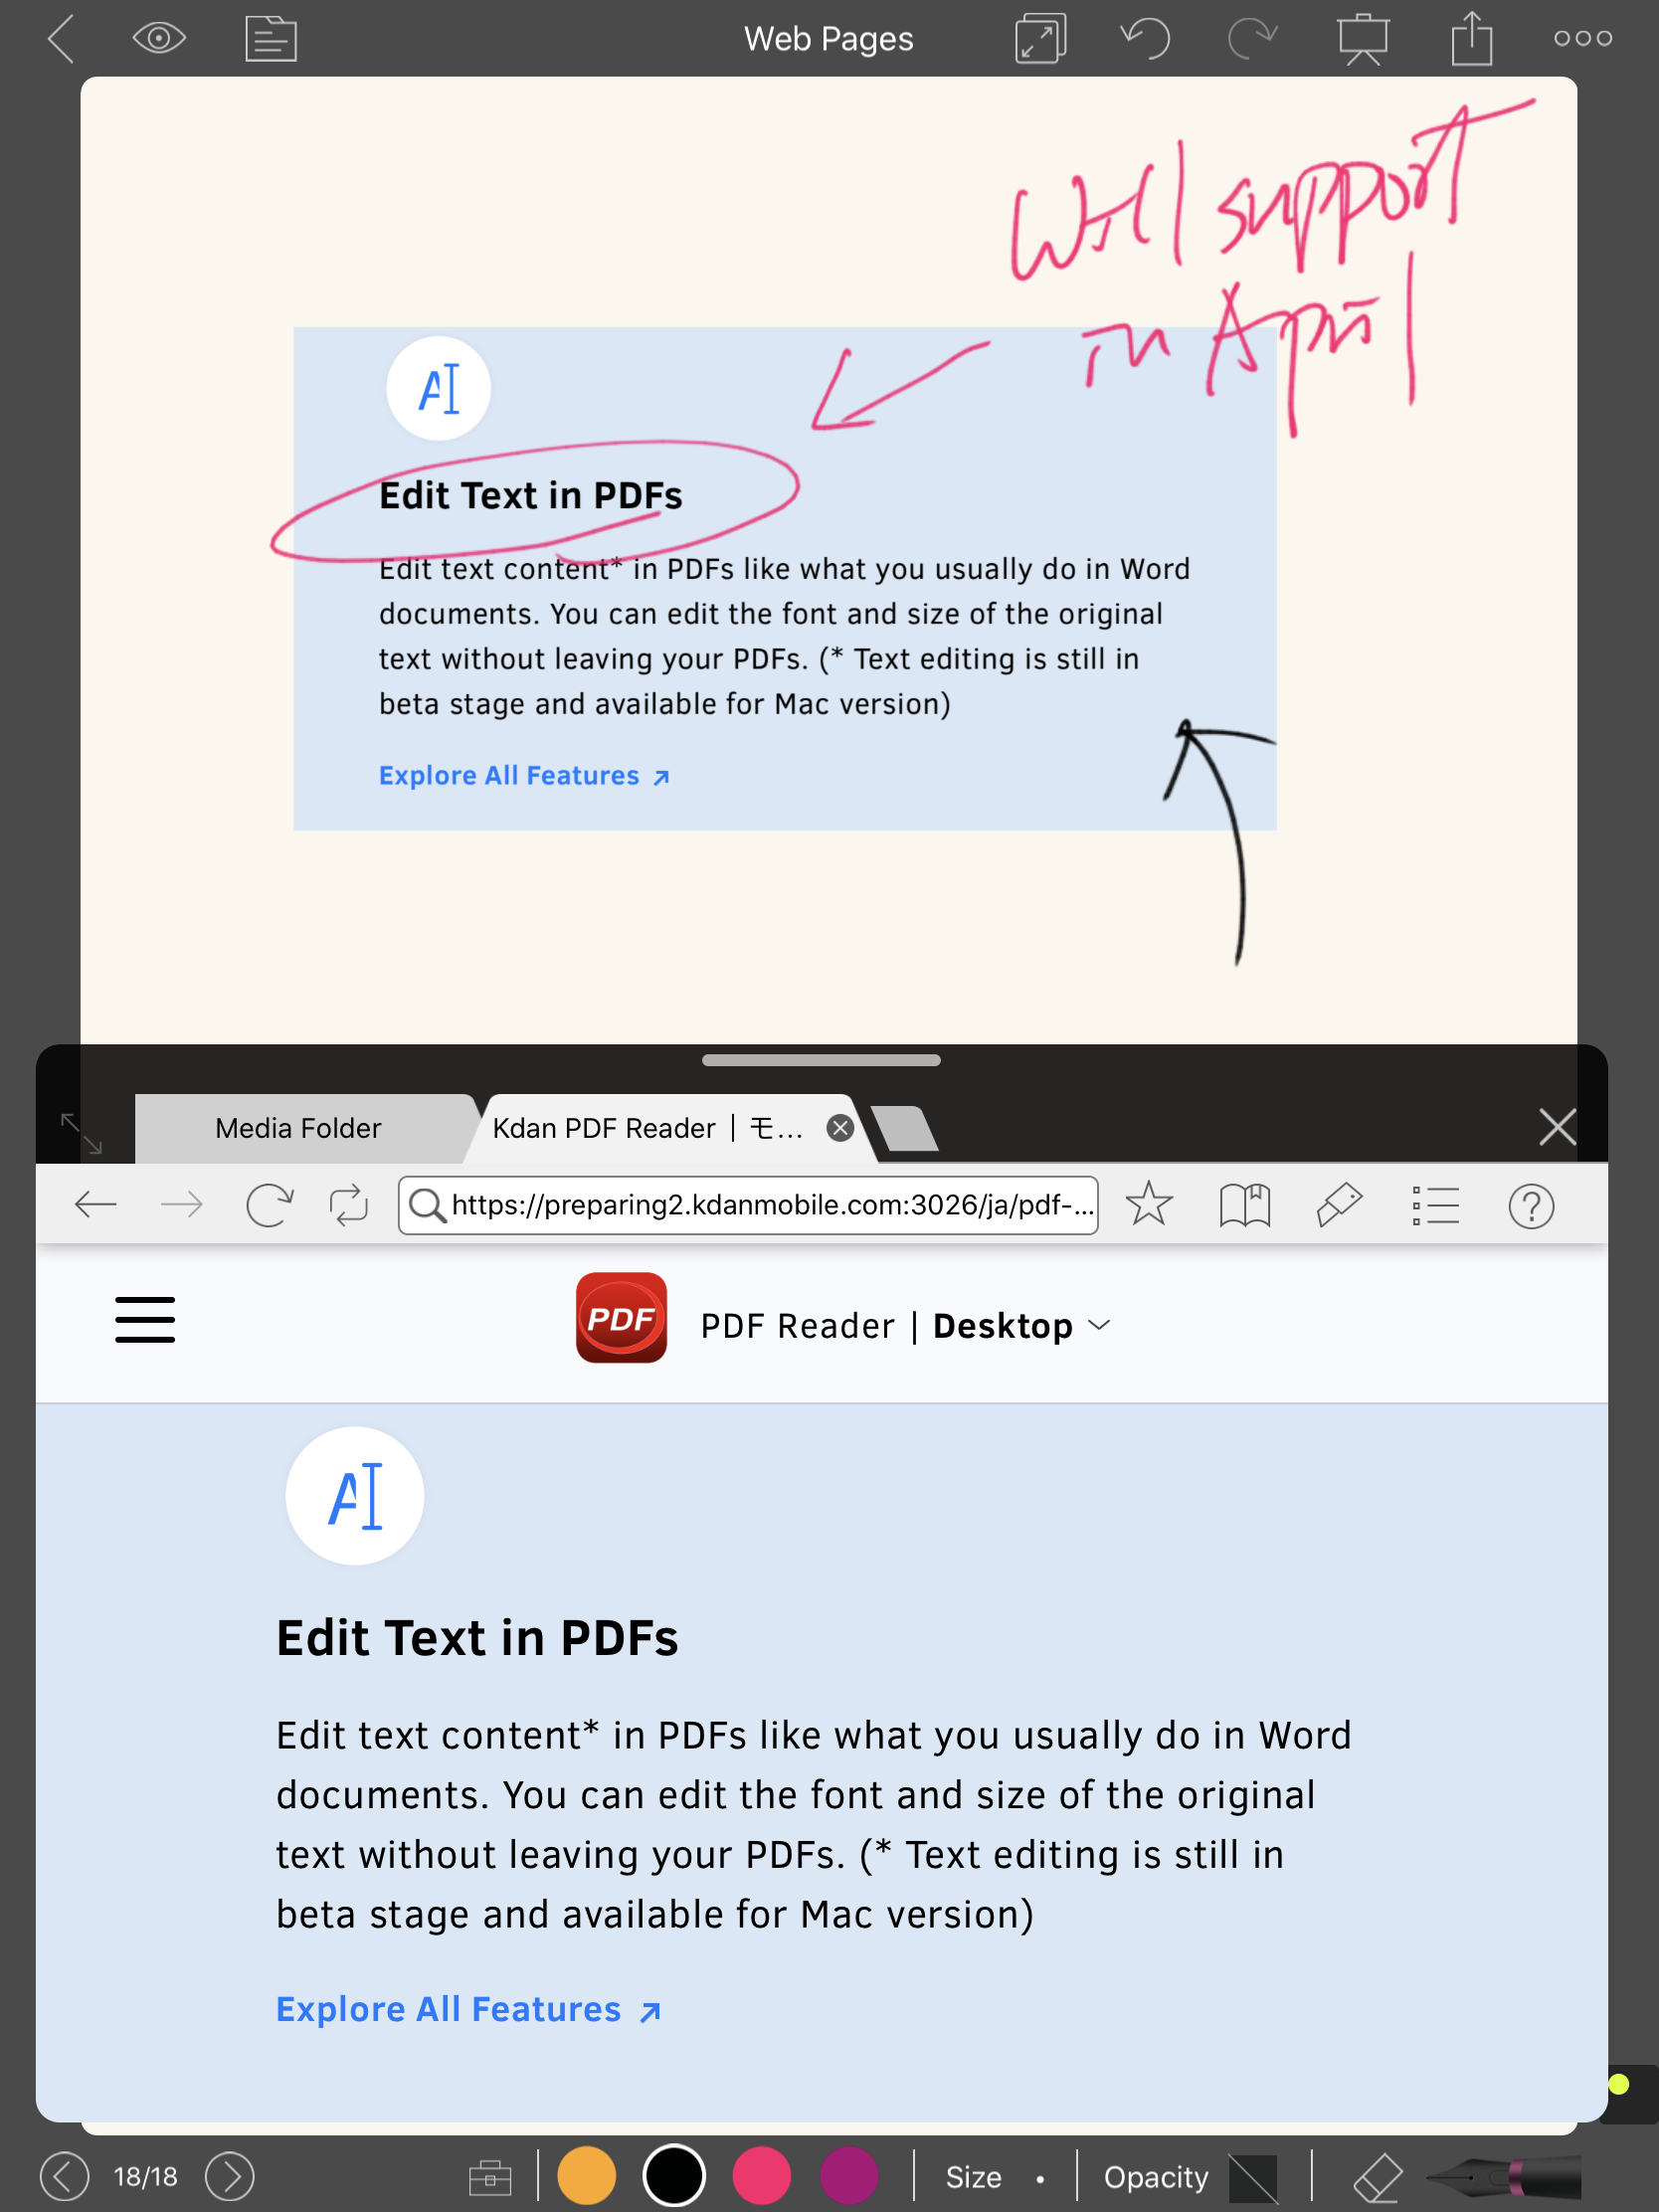
Task: Bookmark page with star icon
Action: pyautogui.click(x=1149, y=1204)
